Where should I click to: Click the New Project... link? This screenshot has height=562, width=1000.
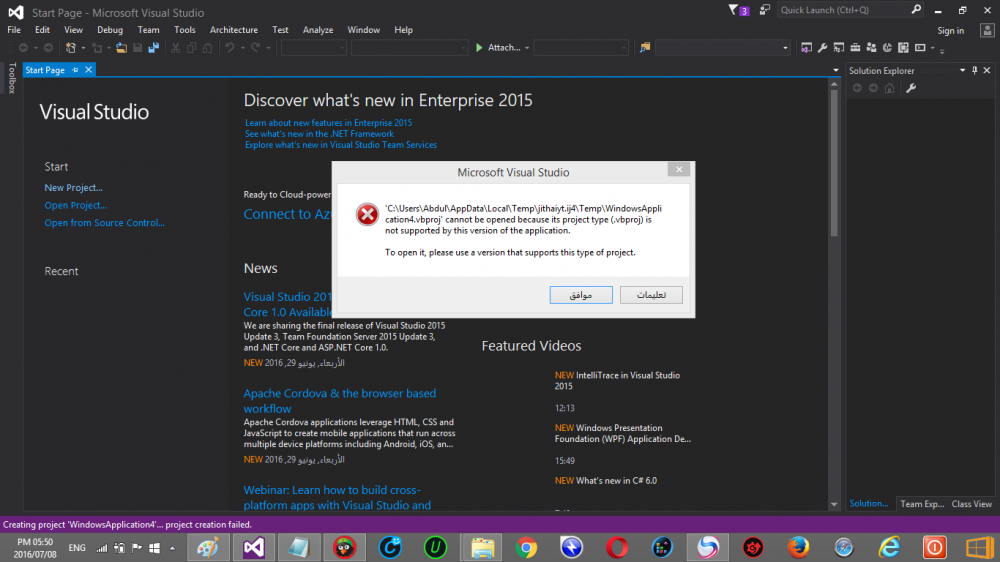click(x=73, y=188)
